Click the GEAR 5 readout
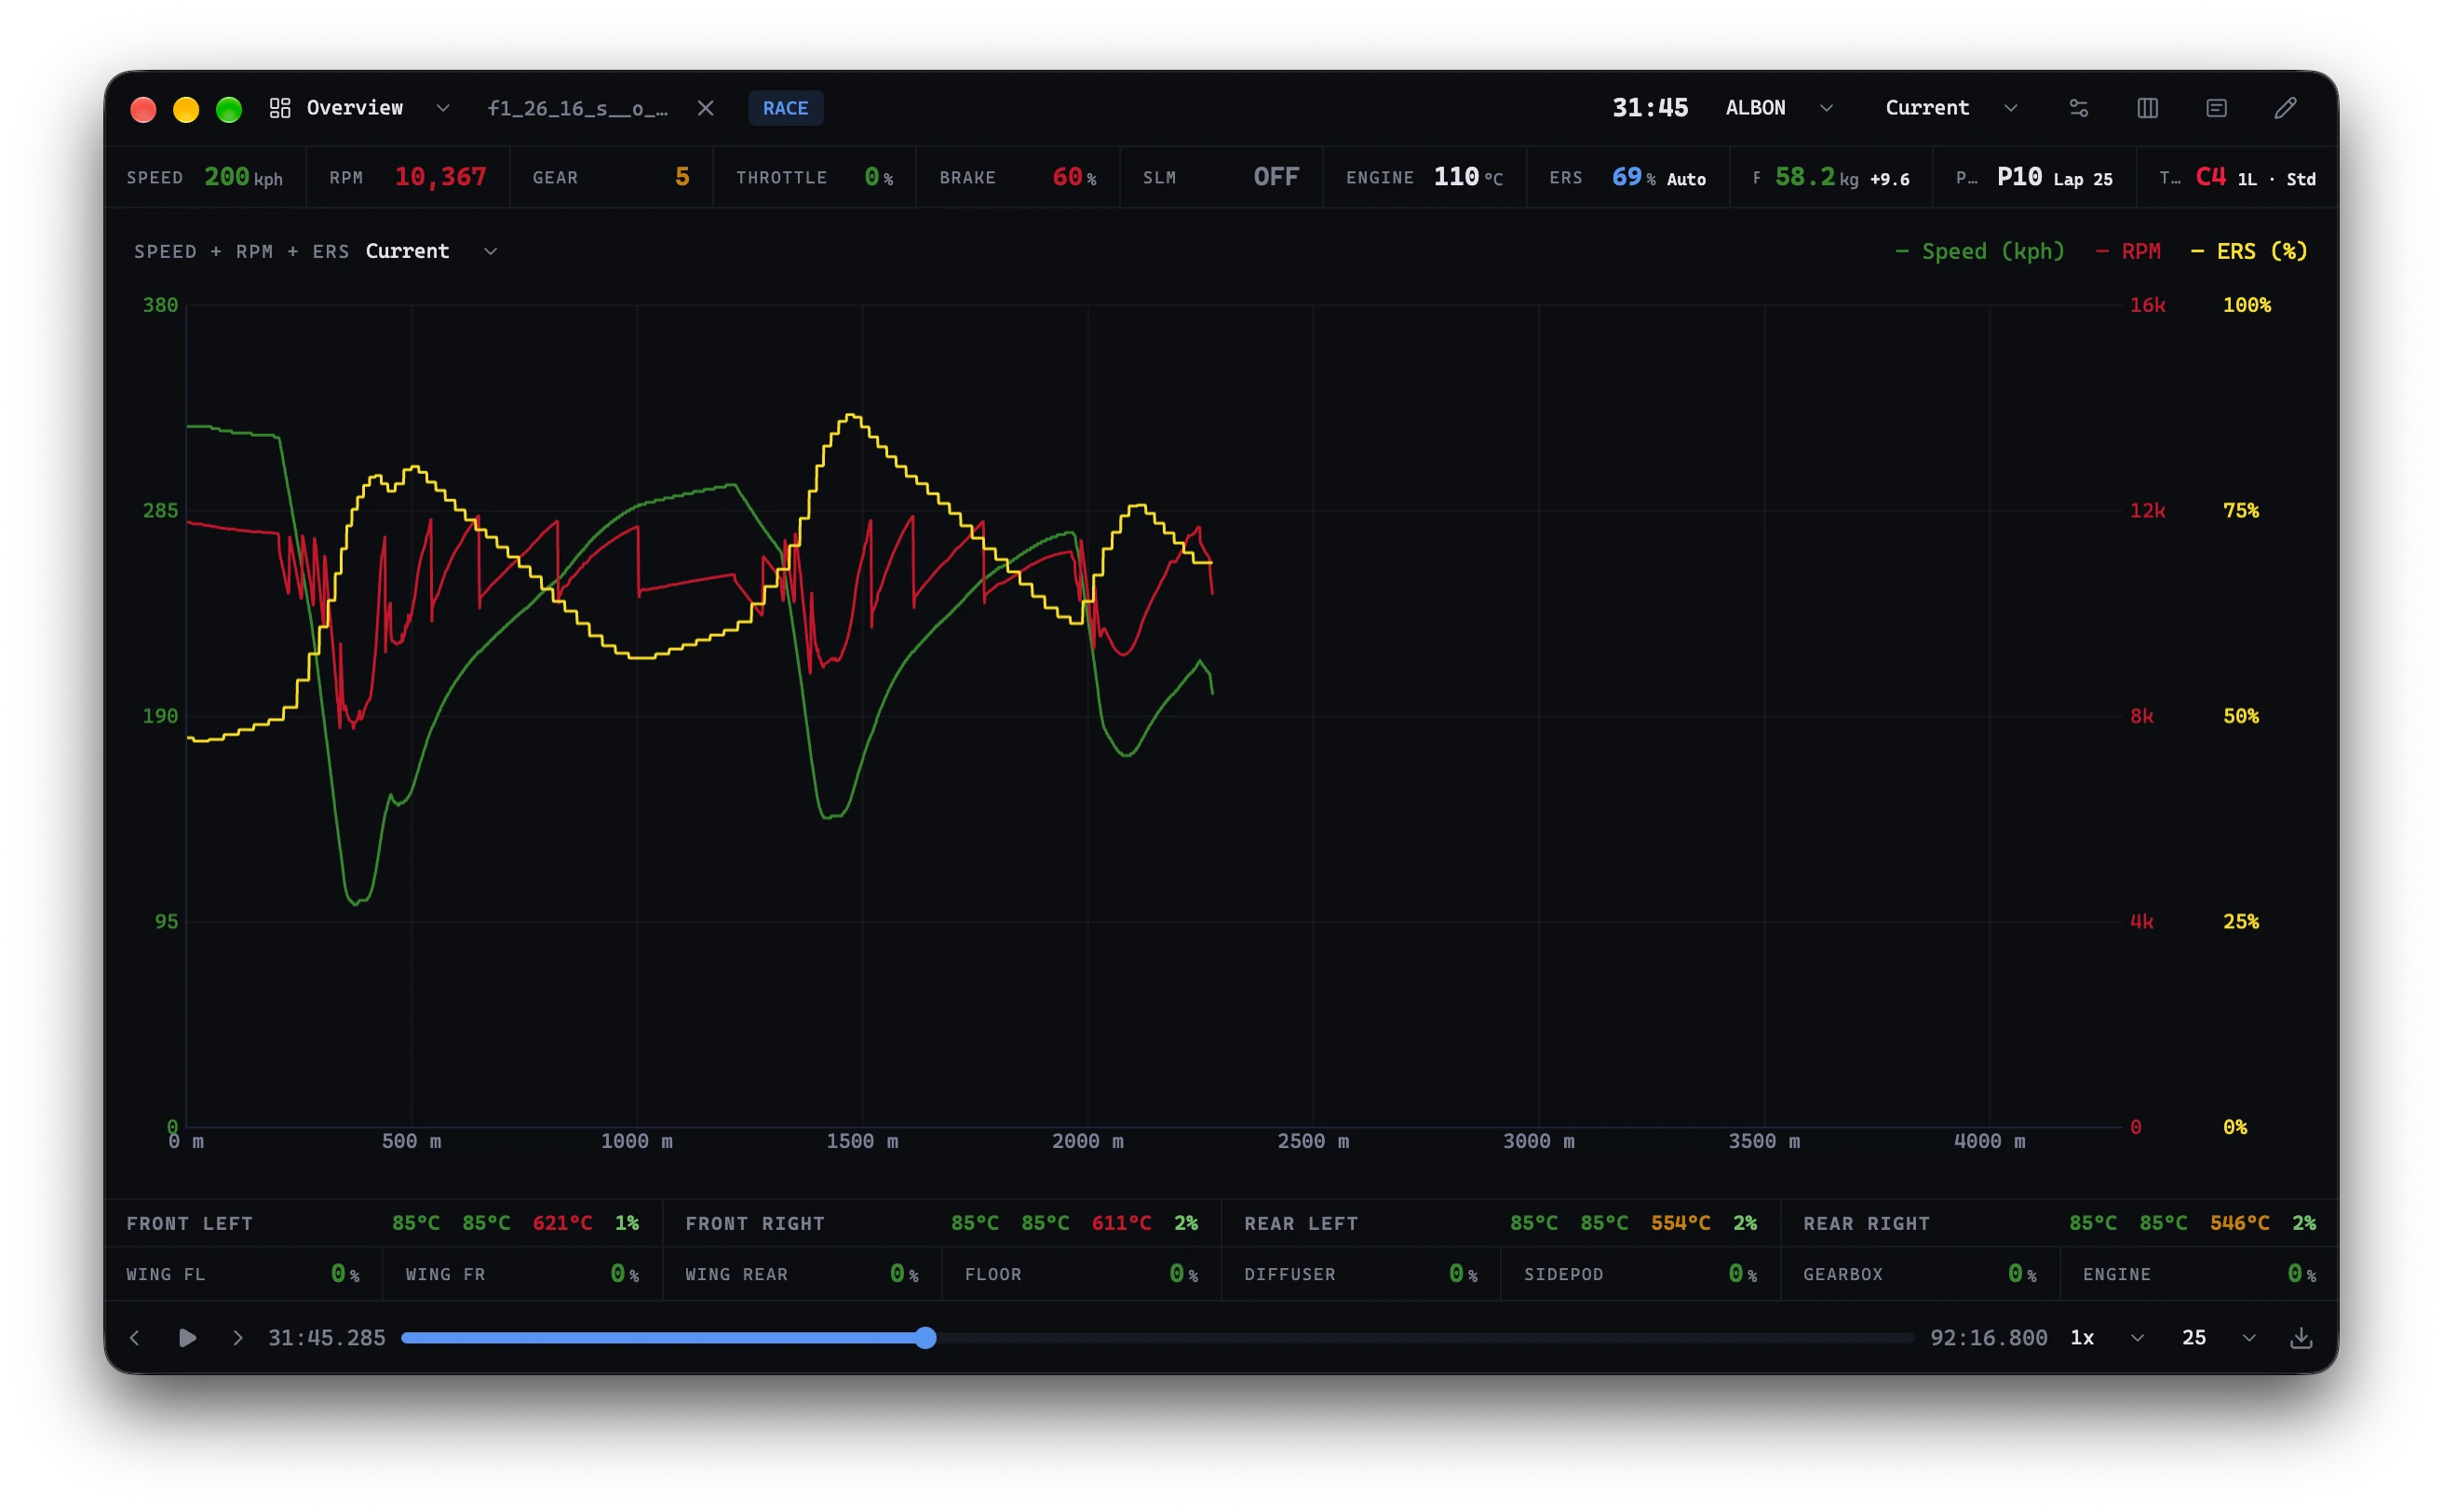The width and height of the screenshot is (2443, 1512). tap(611, 177)
